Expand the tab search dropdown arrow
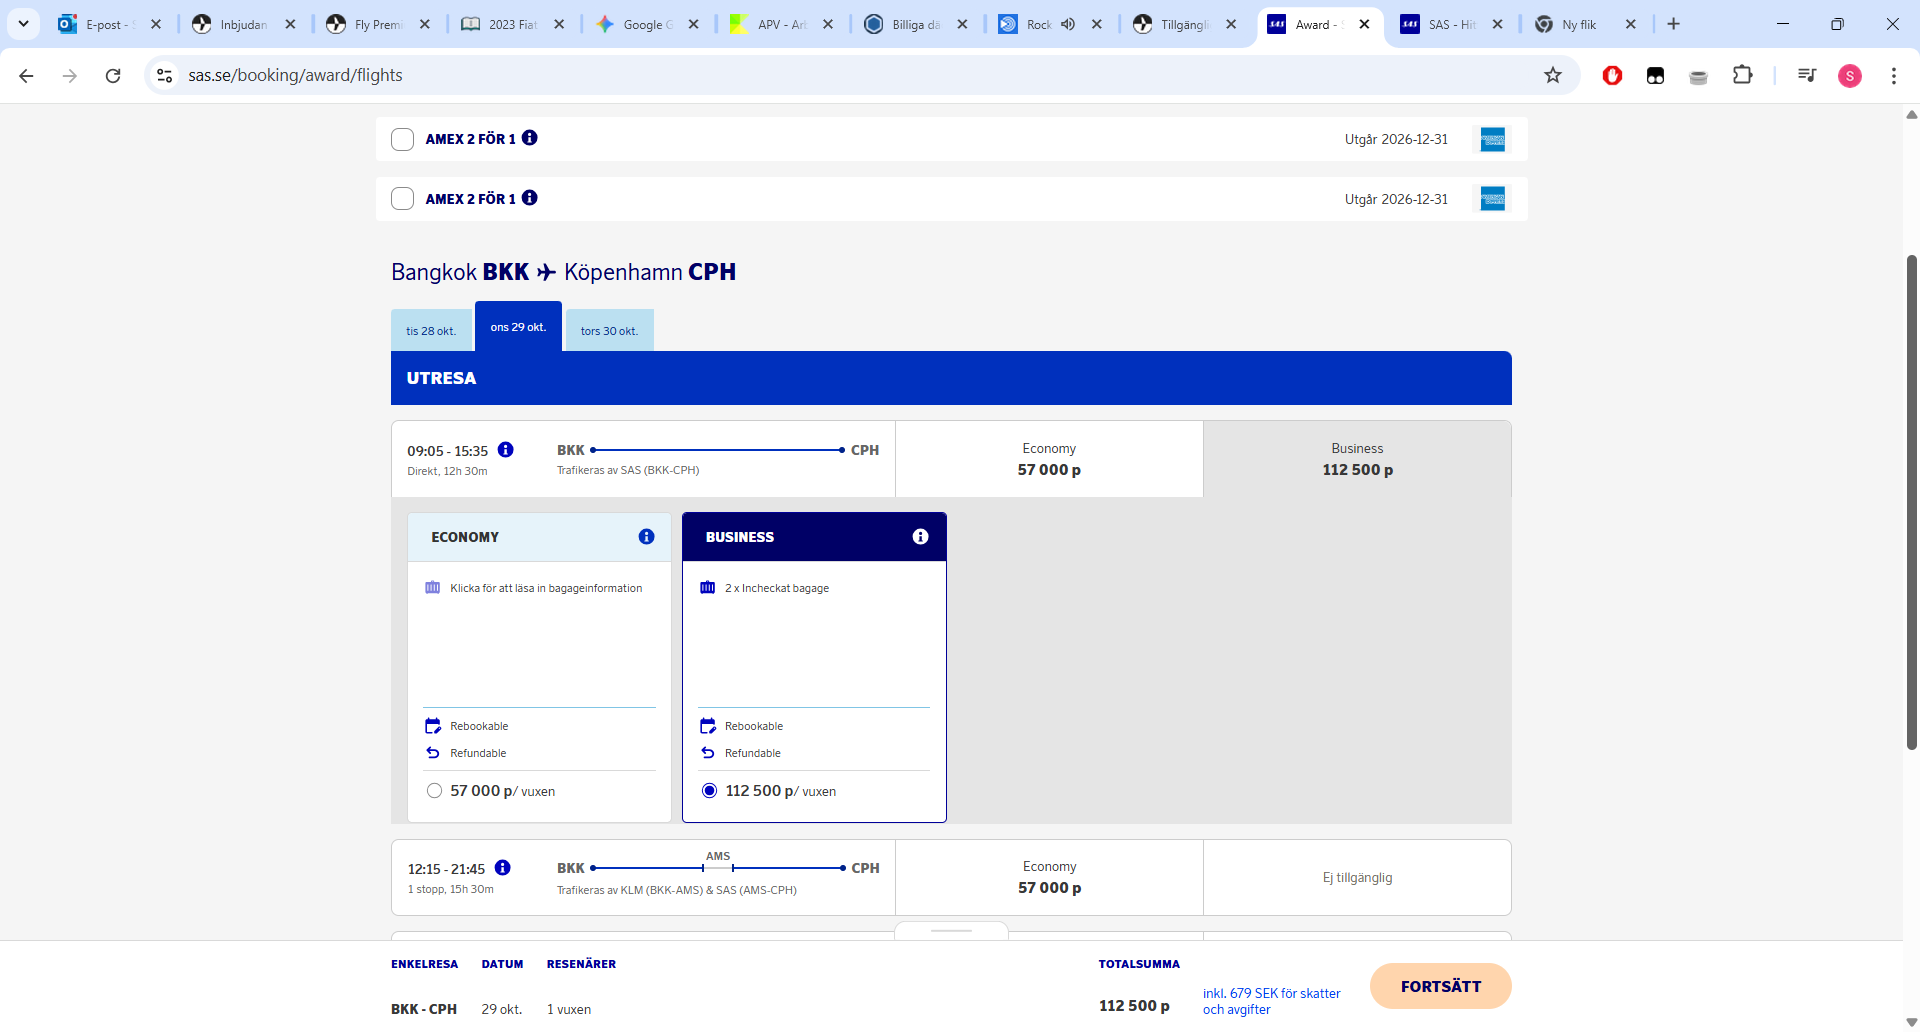Viewport: 1920px width, 1032px height. [23, 24]
